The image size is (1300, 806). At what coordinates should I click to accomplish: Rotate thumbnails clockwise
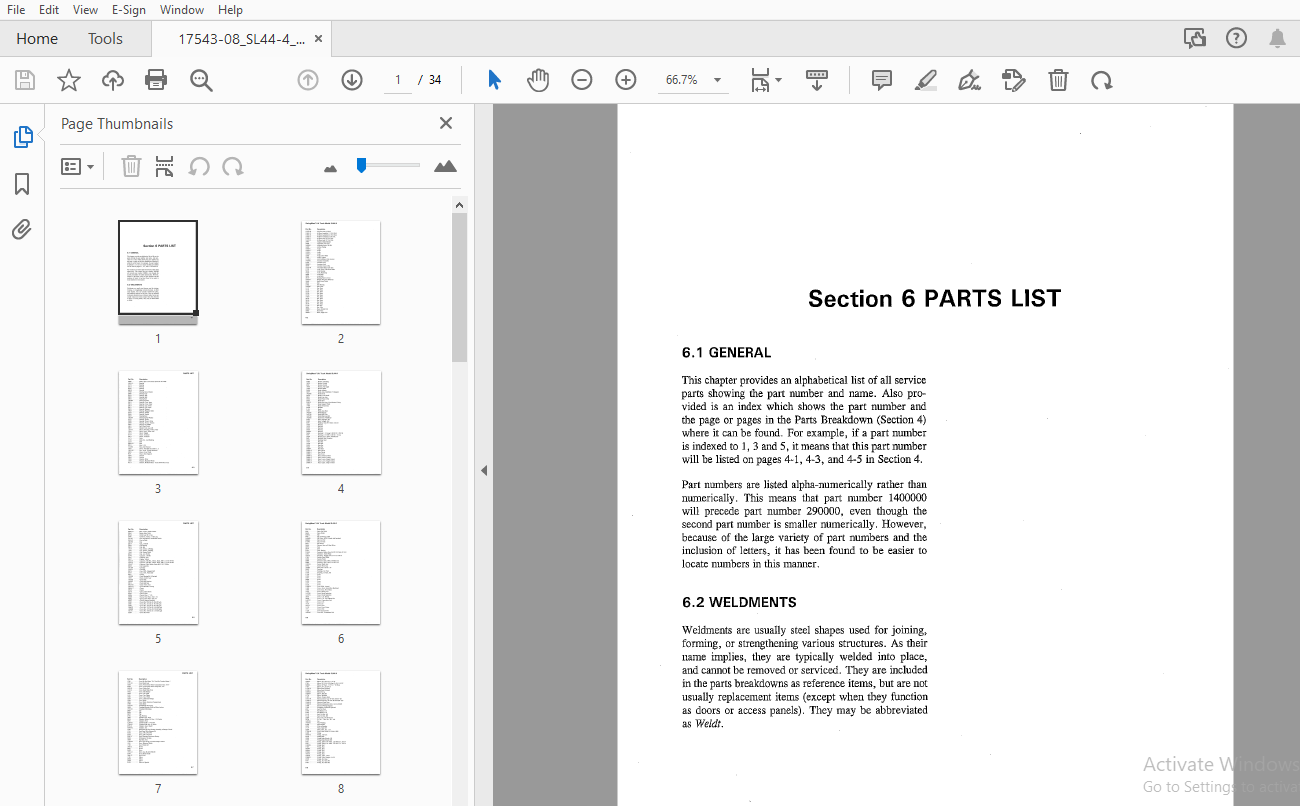pos(233,167)
